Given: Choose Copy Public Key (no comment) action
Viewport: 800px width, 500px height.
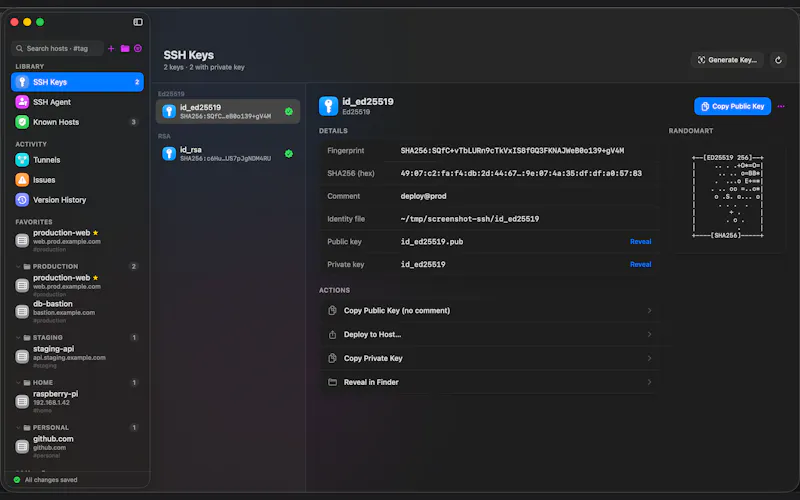Looking at the screenshot, I should [490, 311].
